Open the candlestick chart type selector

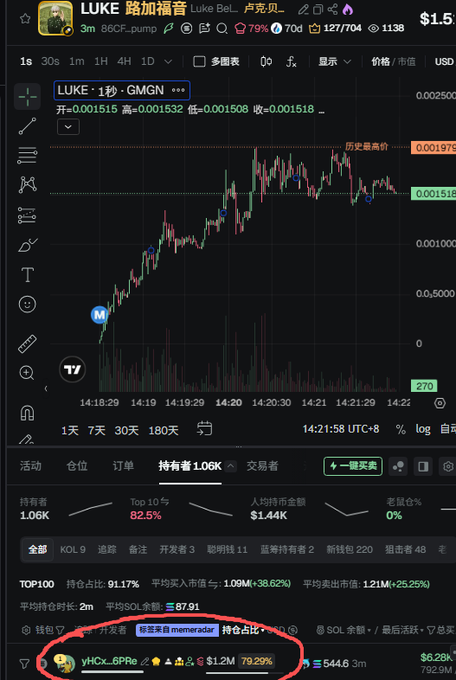point(266,62)
